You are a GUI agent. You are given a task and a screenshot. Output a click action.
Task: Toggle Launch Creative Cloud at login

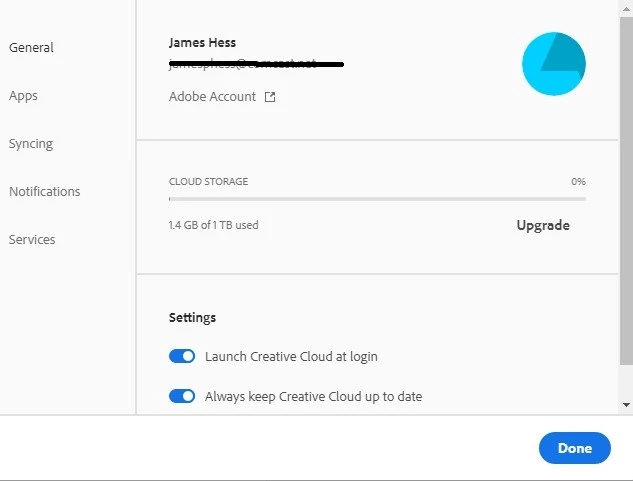tap(182, 356)
